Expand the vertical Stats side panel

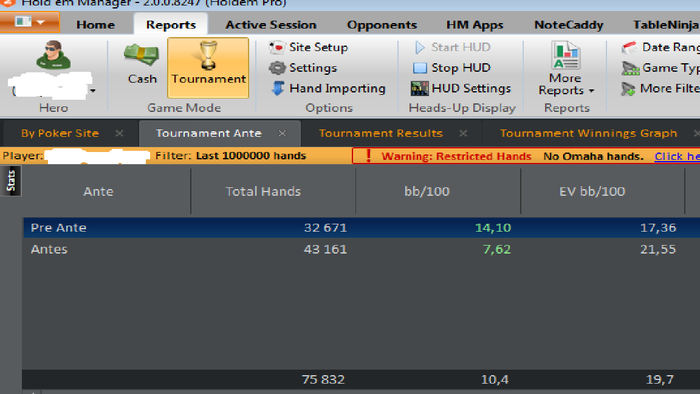(11, 181)
